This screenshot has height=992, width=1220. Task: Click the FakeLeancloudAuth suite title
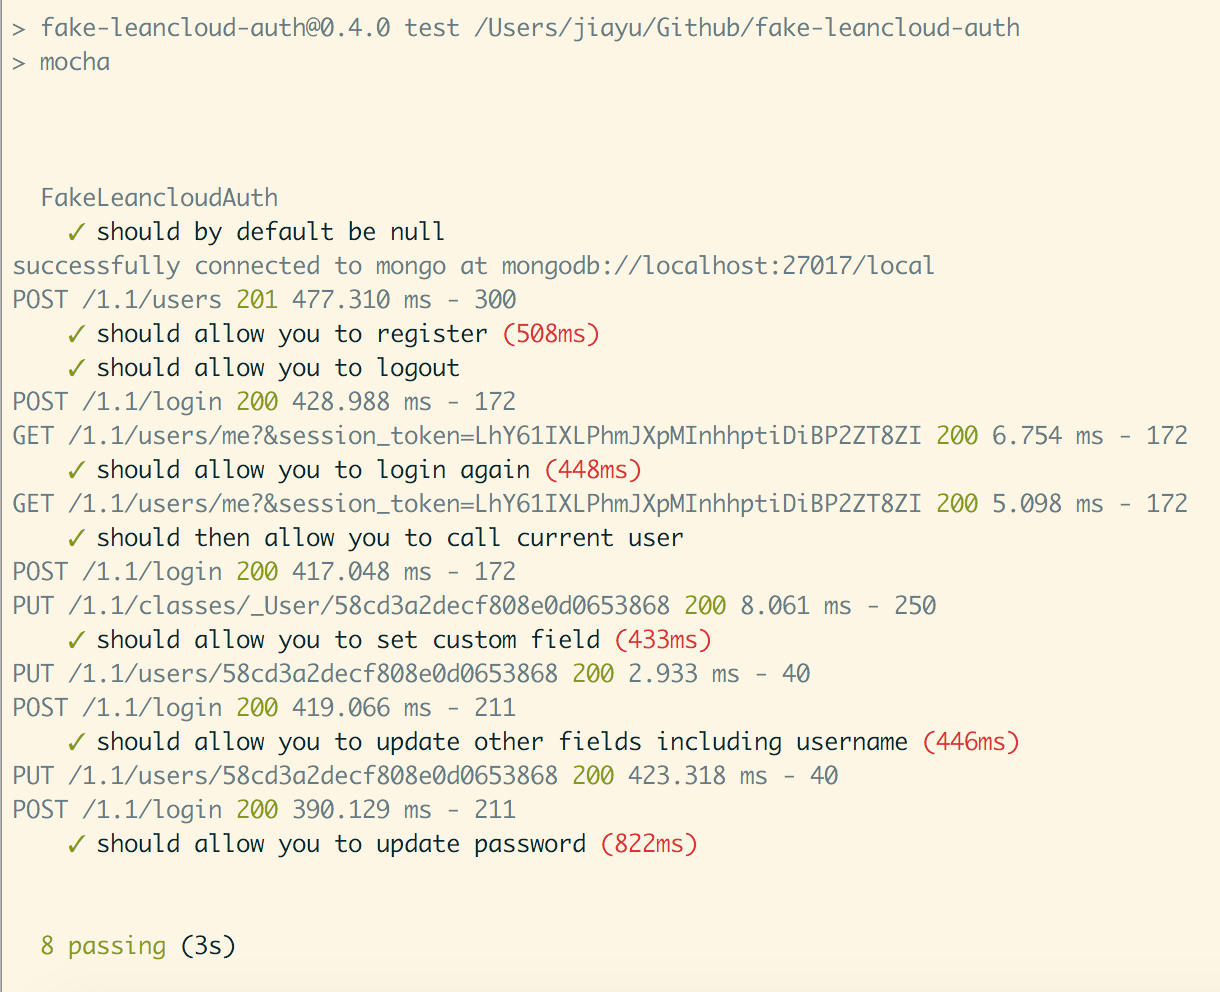pyautogui.click(x=159, y=198)
